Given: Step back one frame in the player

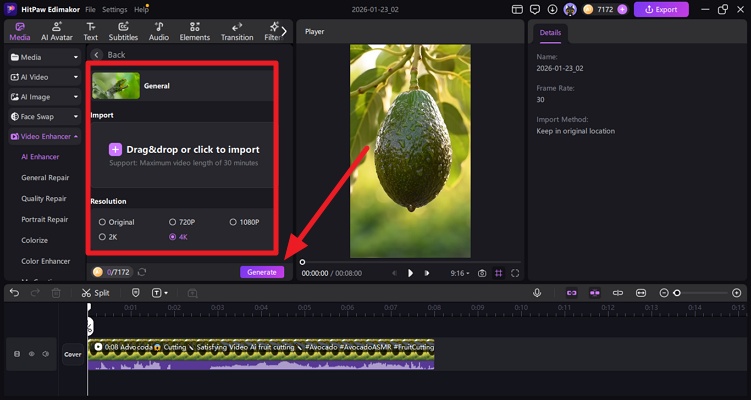Looking at the screenshot, I should [x=395, y=273].
